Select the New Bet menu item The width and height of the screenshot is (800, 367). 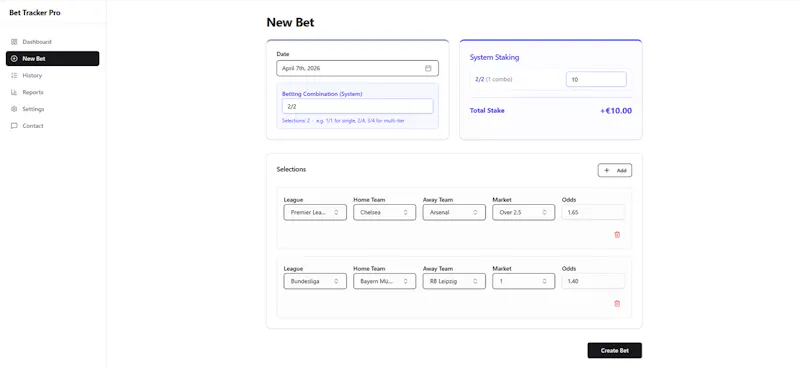(x=53, y=59)
